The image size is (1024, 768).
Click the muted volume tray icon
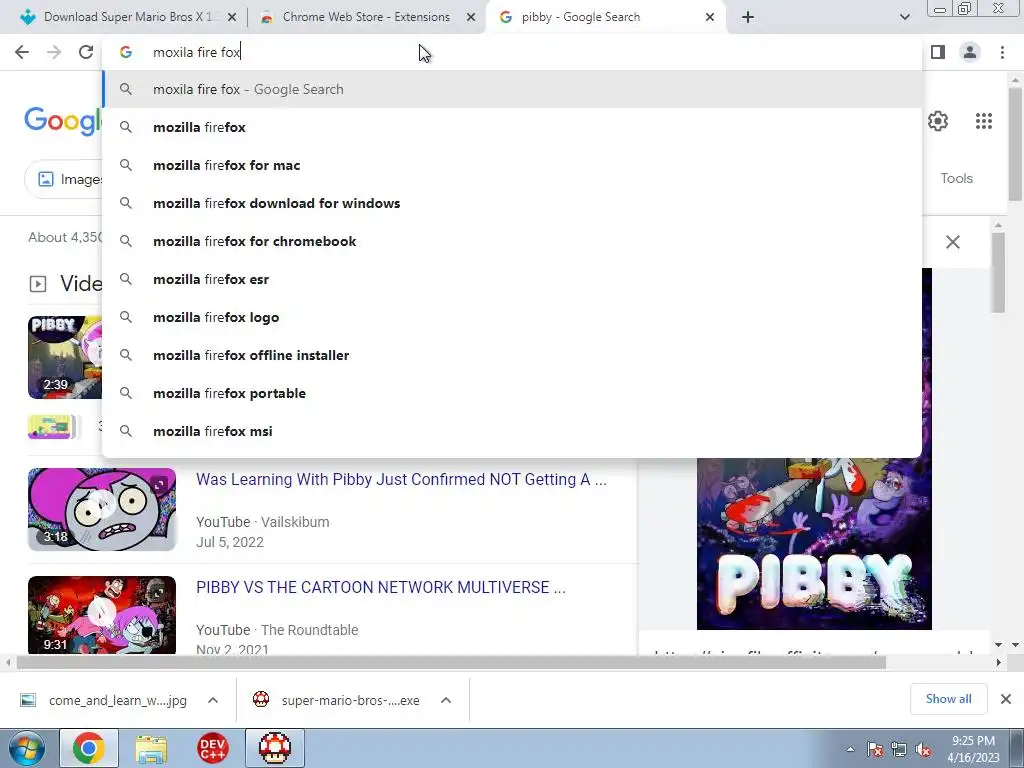(x=923, y=749)
